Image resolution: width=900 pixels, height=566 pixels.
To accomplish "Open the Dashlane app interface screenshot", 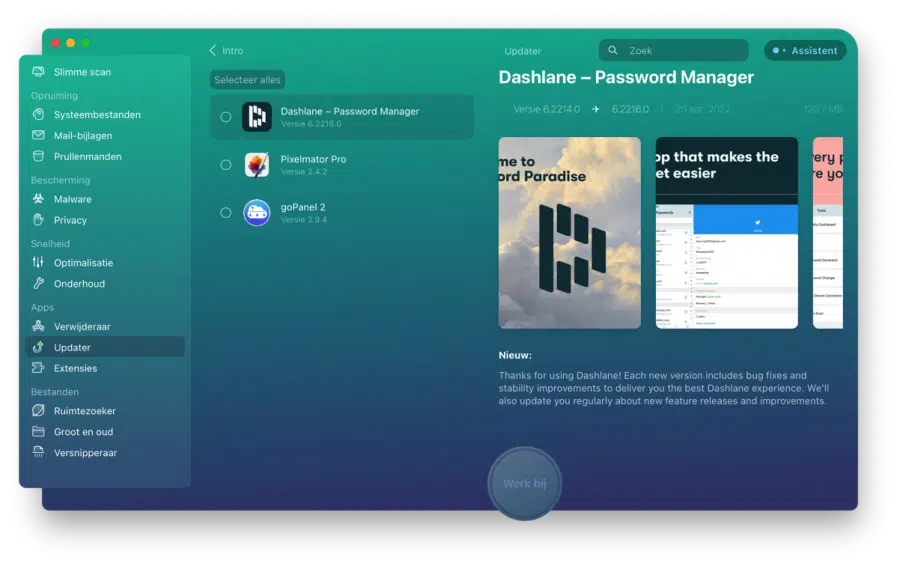I will pos(727,232).
